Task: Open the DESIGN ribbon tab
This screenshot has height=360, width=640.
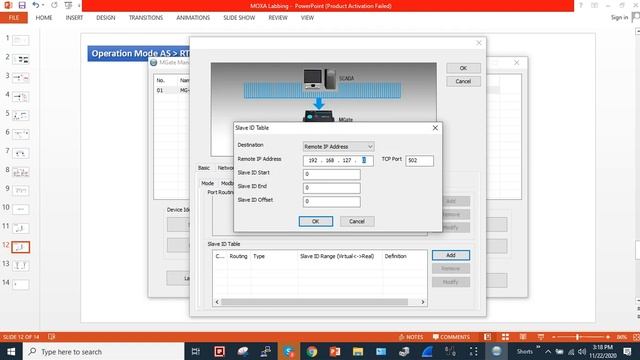Action: click(x=106, y=18)
